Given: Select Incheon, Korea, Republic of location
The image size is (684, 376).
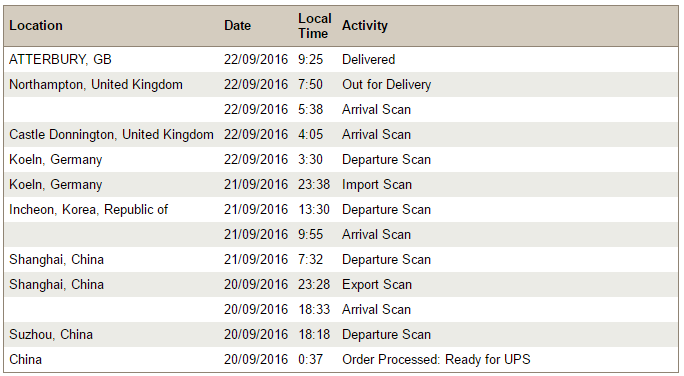Looking at the screenshot, I should [x=89, y=209].
